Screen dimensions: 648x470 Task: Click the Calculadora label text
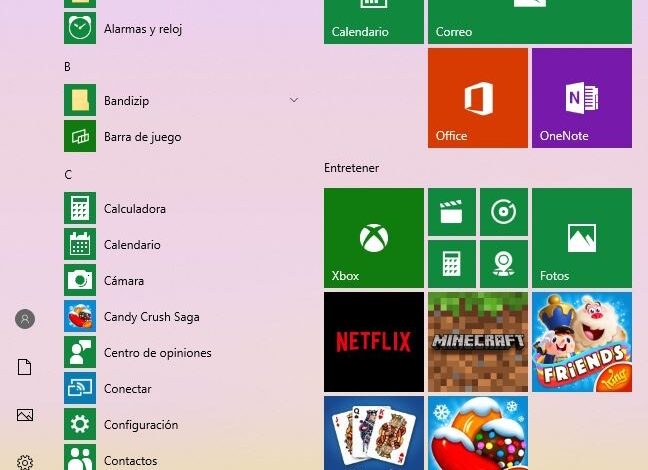135,209
